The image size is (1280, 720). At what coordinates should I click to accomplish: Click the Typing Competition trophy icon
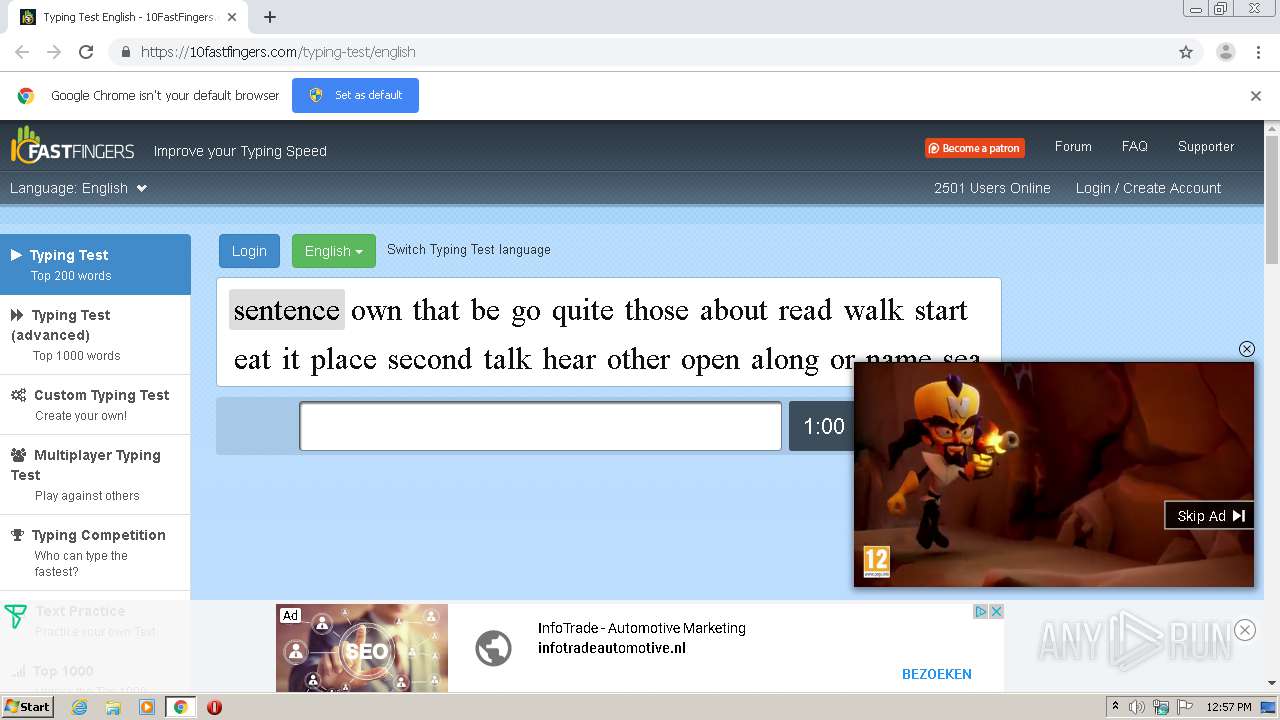[x=17, y=535]
